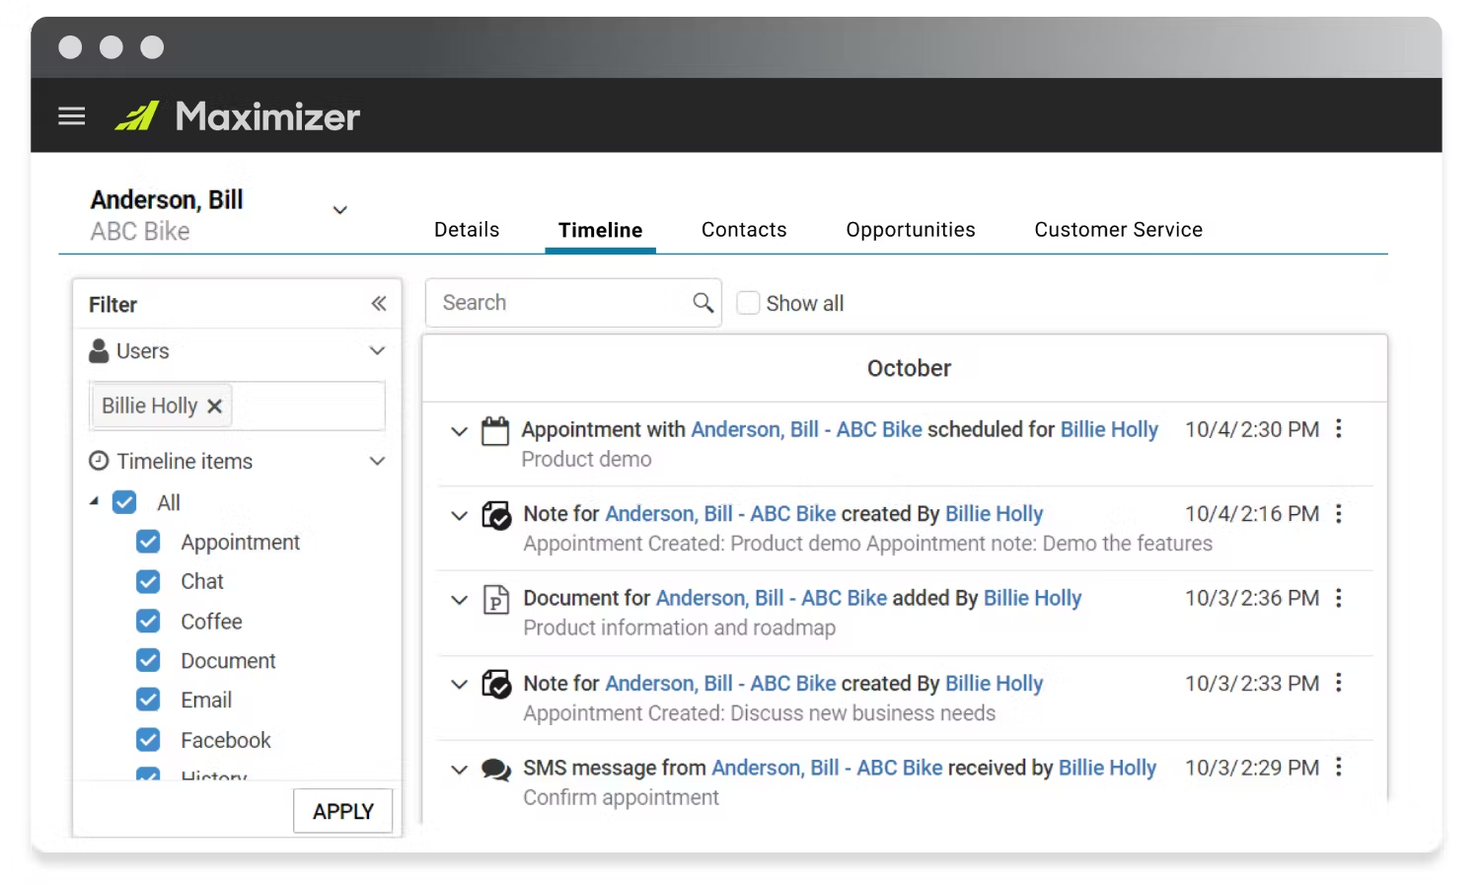
Task: Click the note icon beside the 2:16 PM entry
Action: (495, 514)
